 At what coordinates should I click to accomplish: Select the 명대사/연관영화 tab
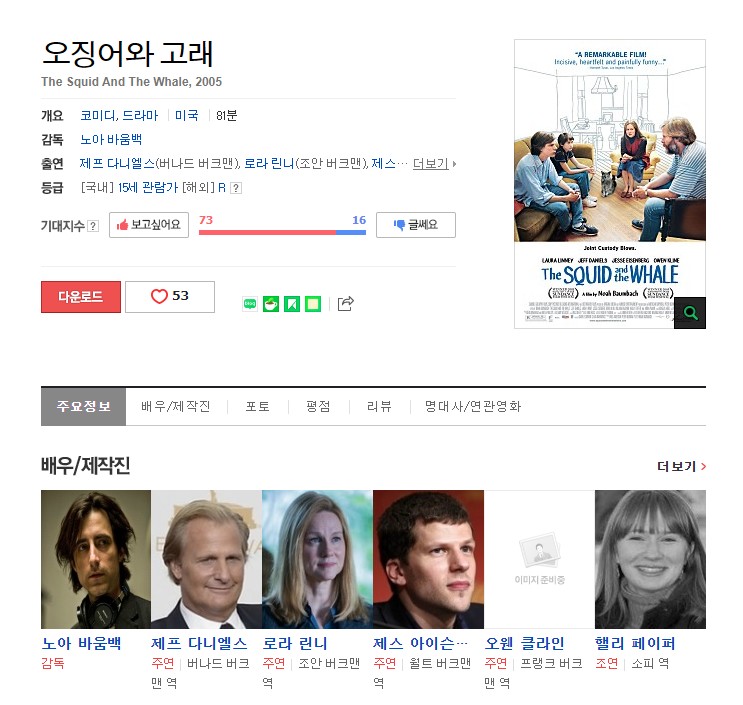pos(473,407)
